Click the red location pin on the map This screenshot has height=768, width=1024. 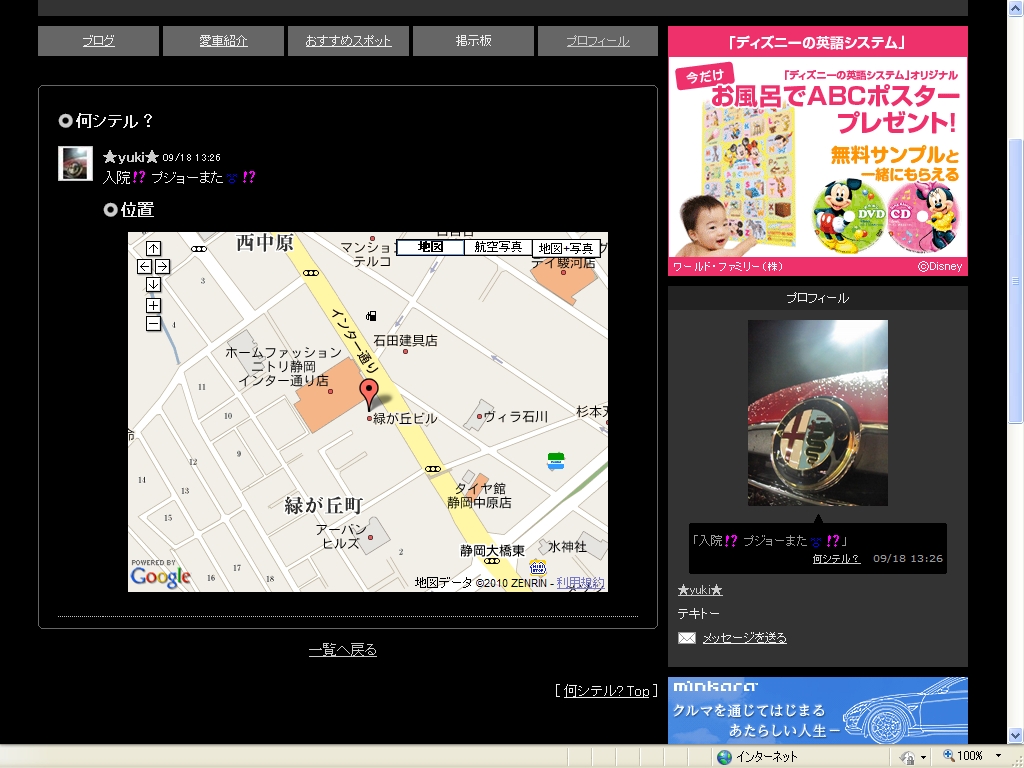[369, 393]
